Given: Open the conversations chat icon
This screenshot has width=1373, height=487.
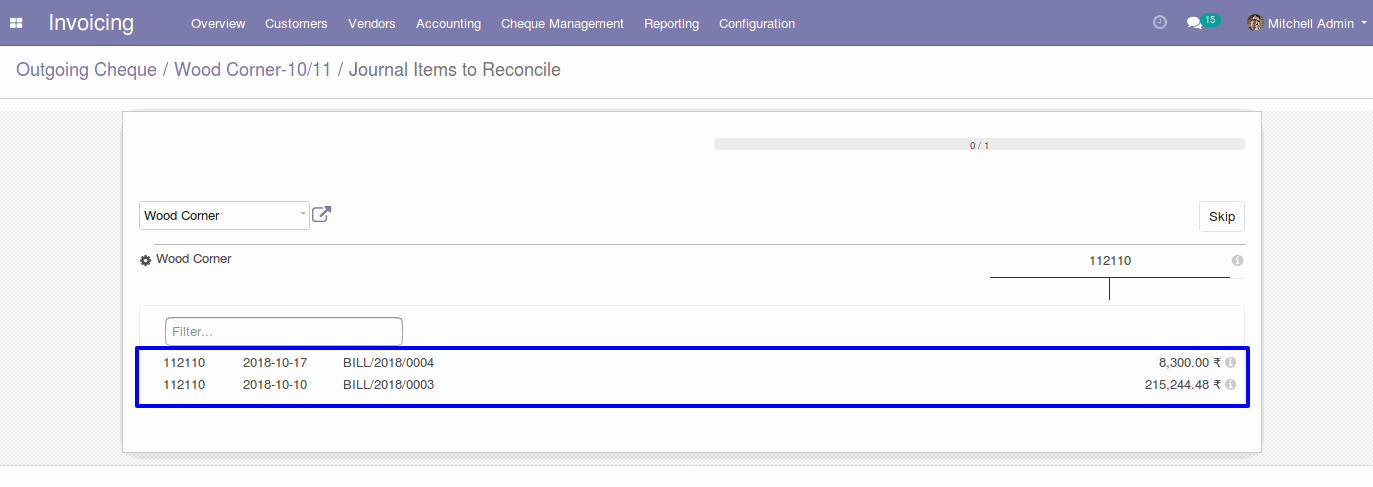Looking at the screenshot, I should tap(1194, 23).
